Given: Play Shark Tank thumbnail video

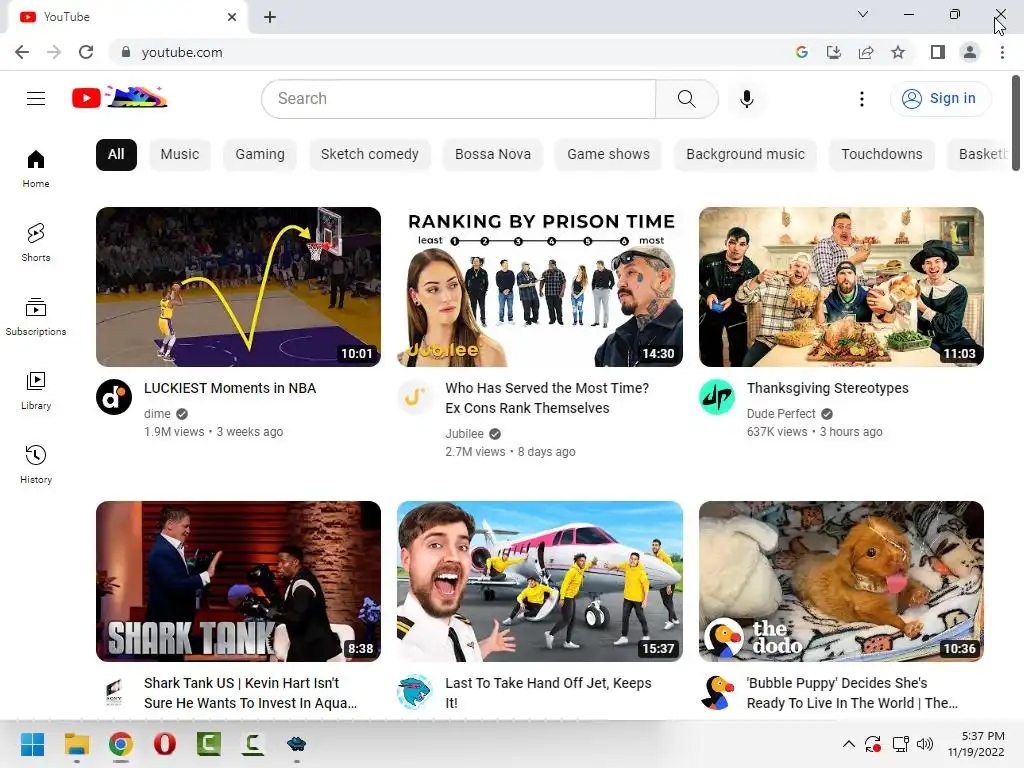Looking at the screenshot, I should click(x=238, y=581).
